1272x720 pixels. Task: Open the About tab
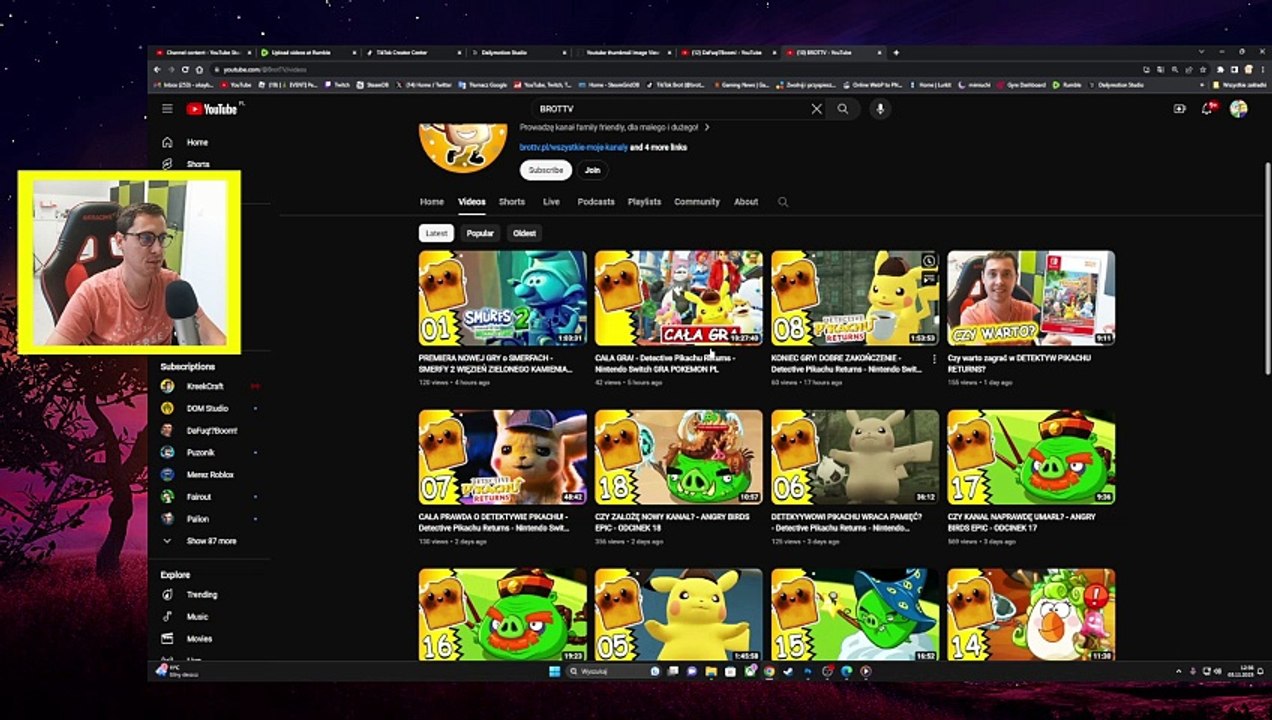click(x=746, y=201)
